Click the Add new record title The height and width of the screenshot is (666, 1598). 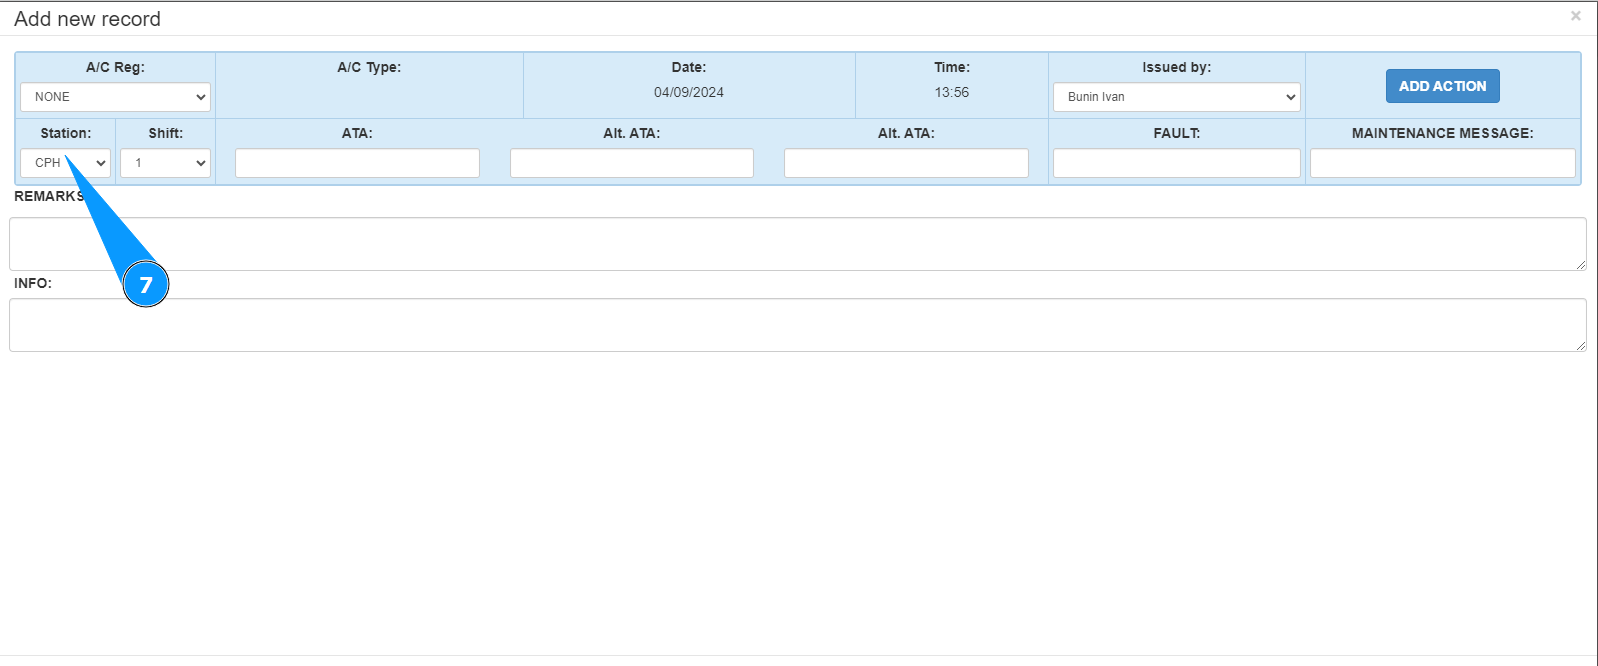(87, 19)
